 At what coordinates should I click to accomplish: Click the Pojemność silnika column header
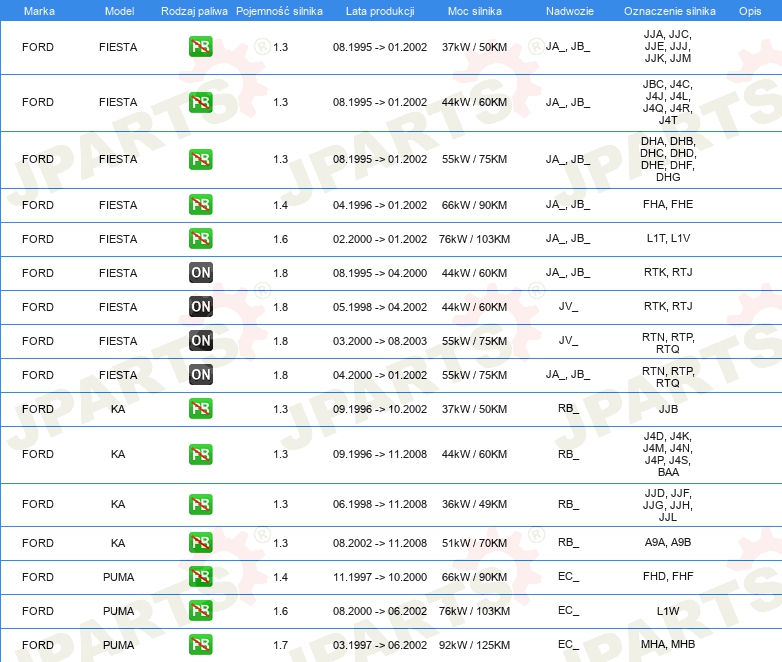(x=279, y=11)
